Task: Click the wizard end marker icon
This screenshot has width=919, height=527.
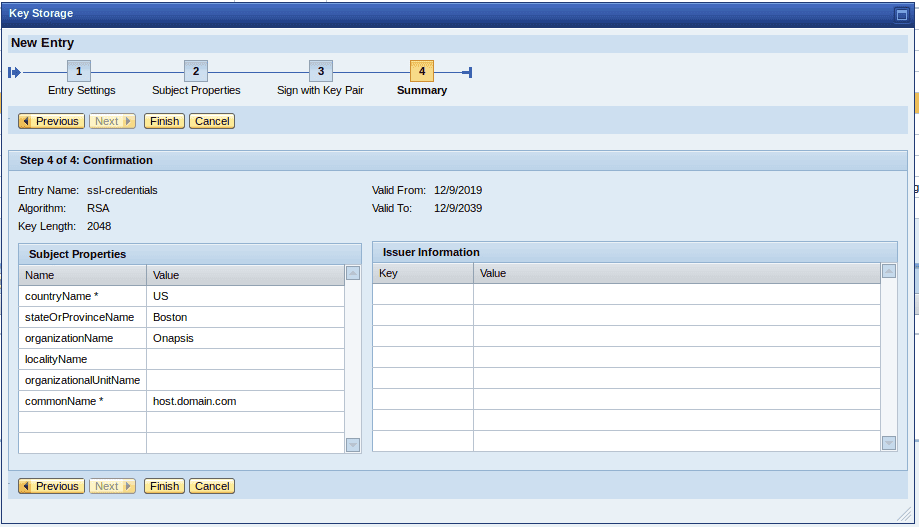Action: pyautogui.click(x=467, y=72)
